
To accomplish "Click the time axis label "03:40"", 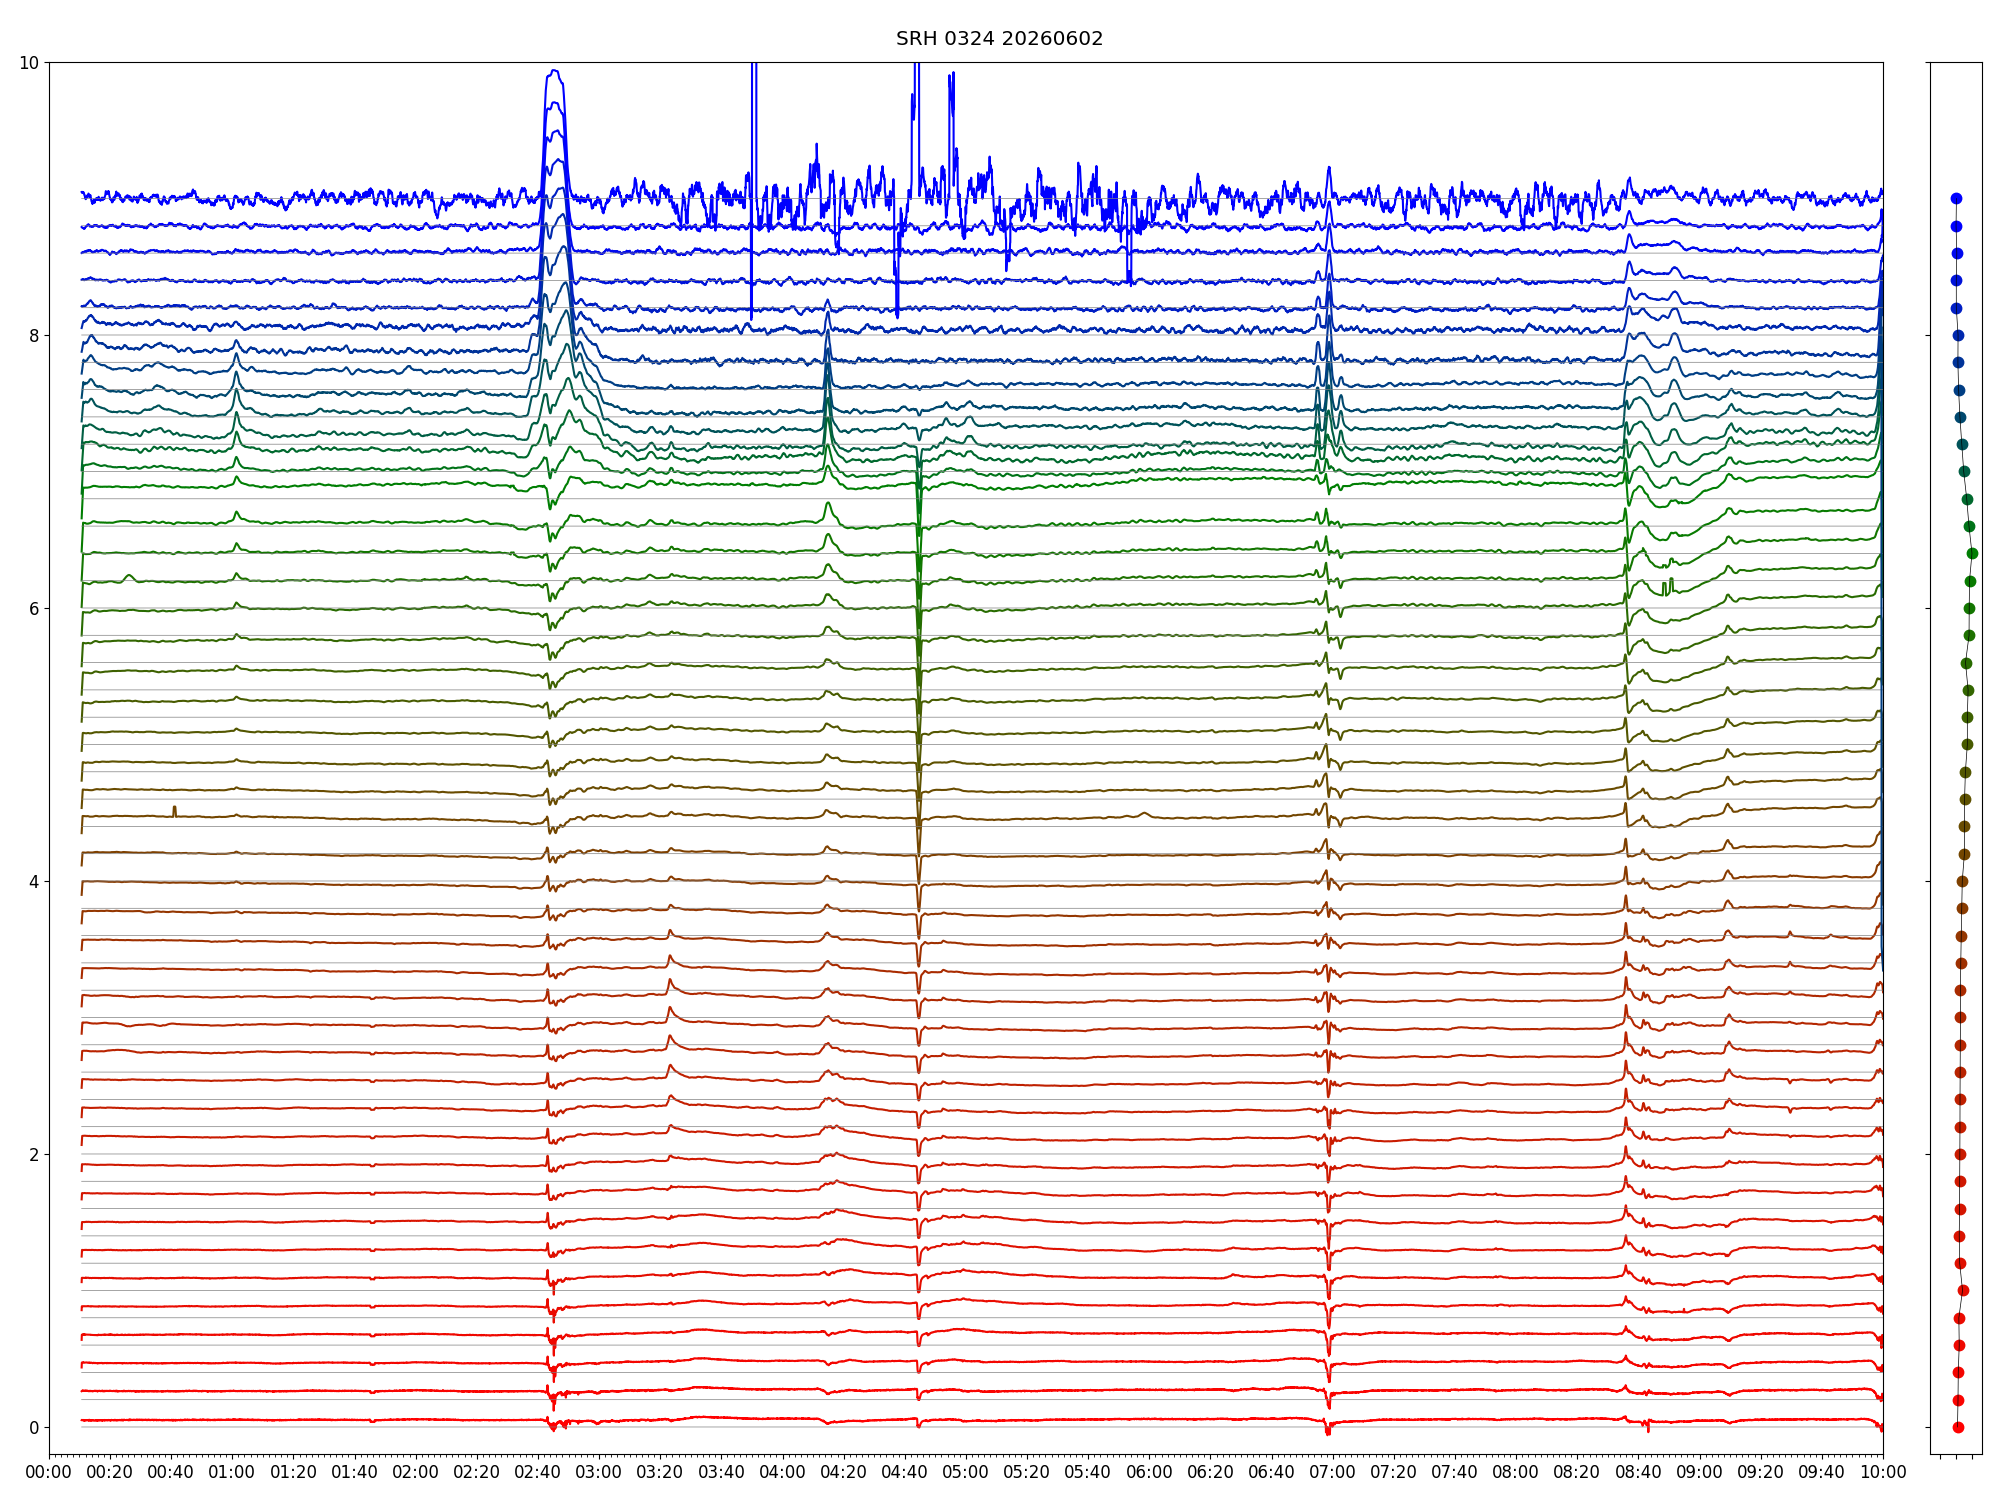I will tap(721, 1473).
